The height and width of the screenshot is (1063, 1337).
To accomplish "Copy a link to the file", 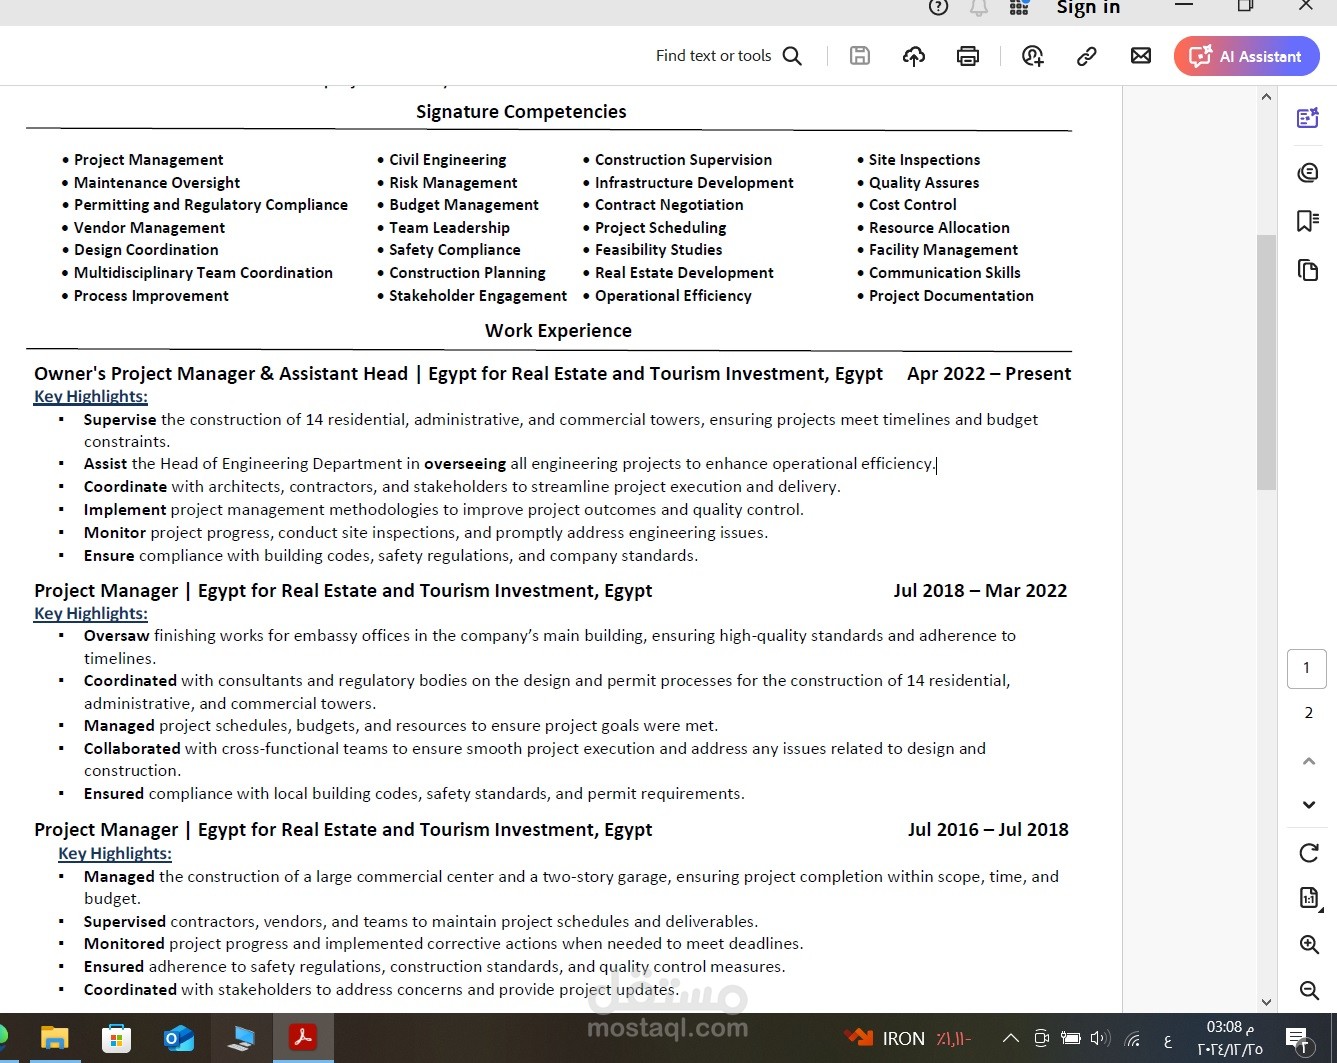I will point(1087,56).
